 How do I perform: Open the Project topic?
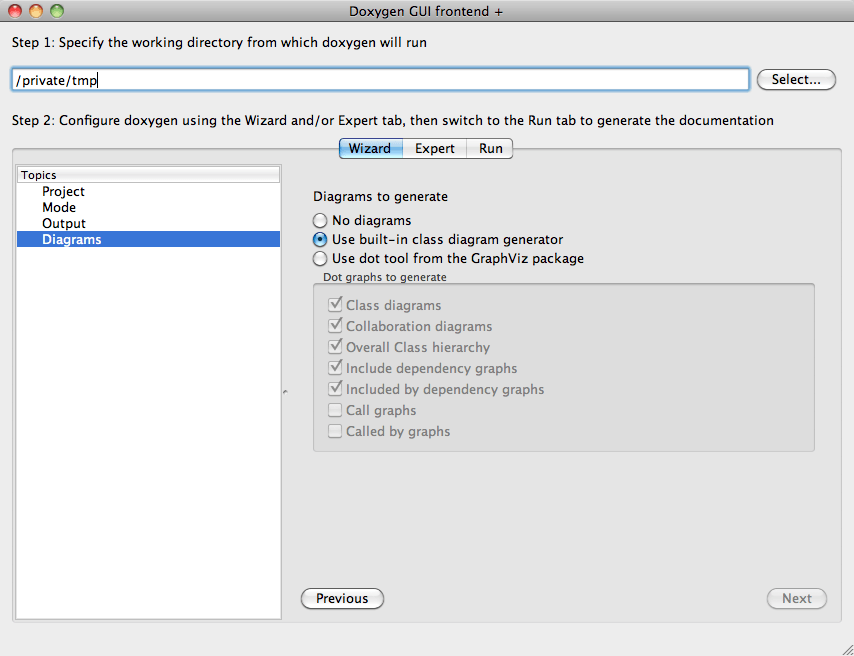[148, 191]
